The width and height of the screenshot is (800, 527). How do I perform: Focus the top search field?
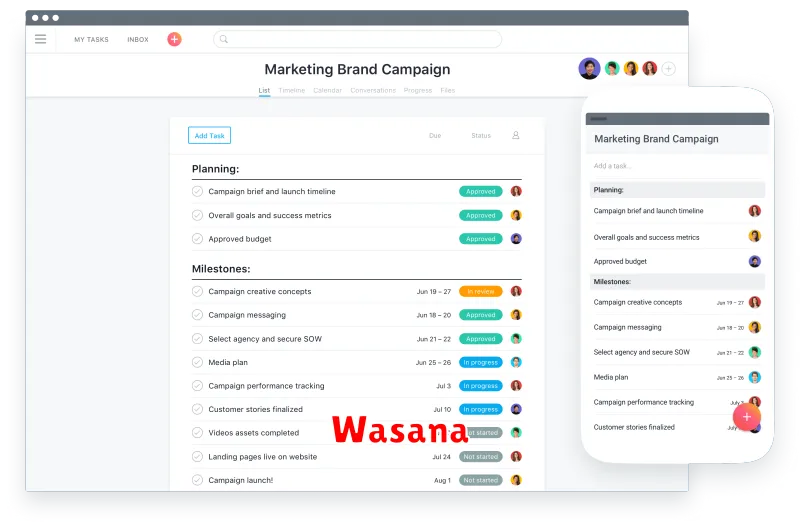coord(357,39)
